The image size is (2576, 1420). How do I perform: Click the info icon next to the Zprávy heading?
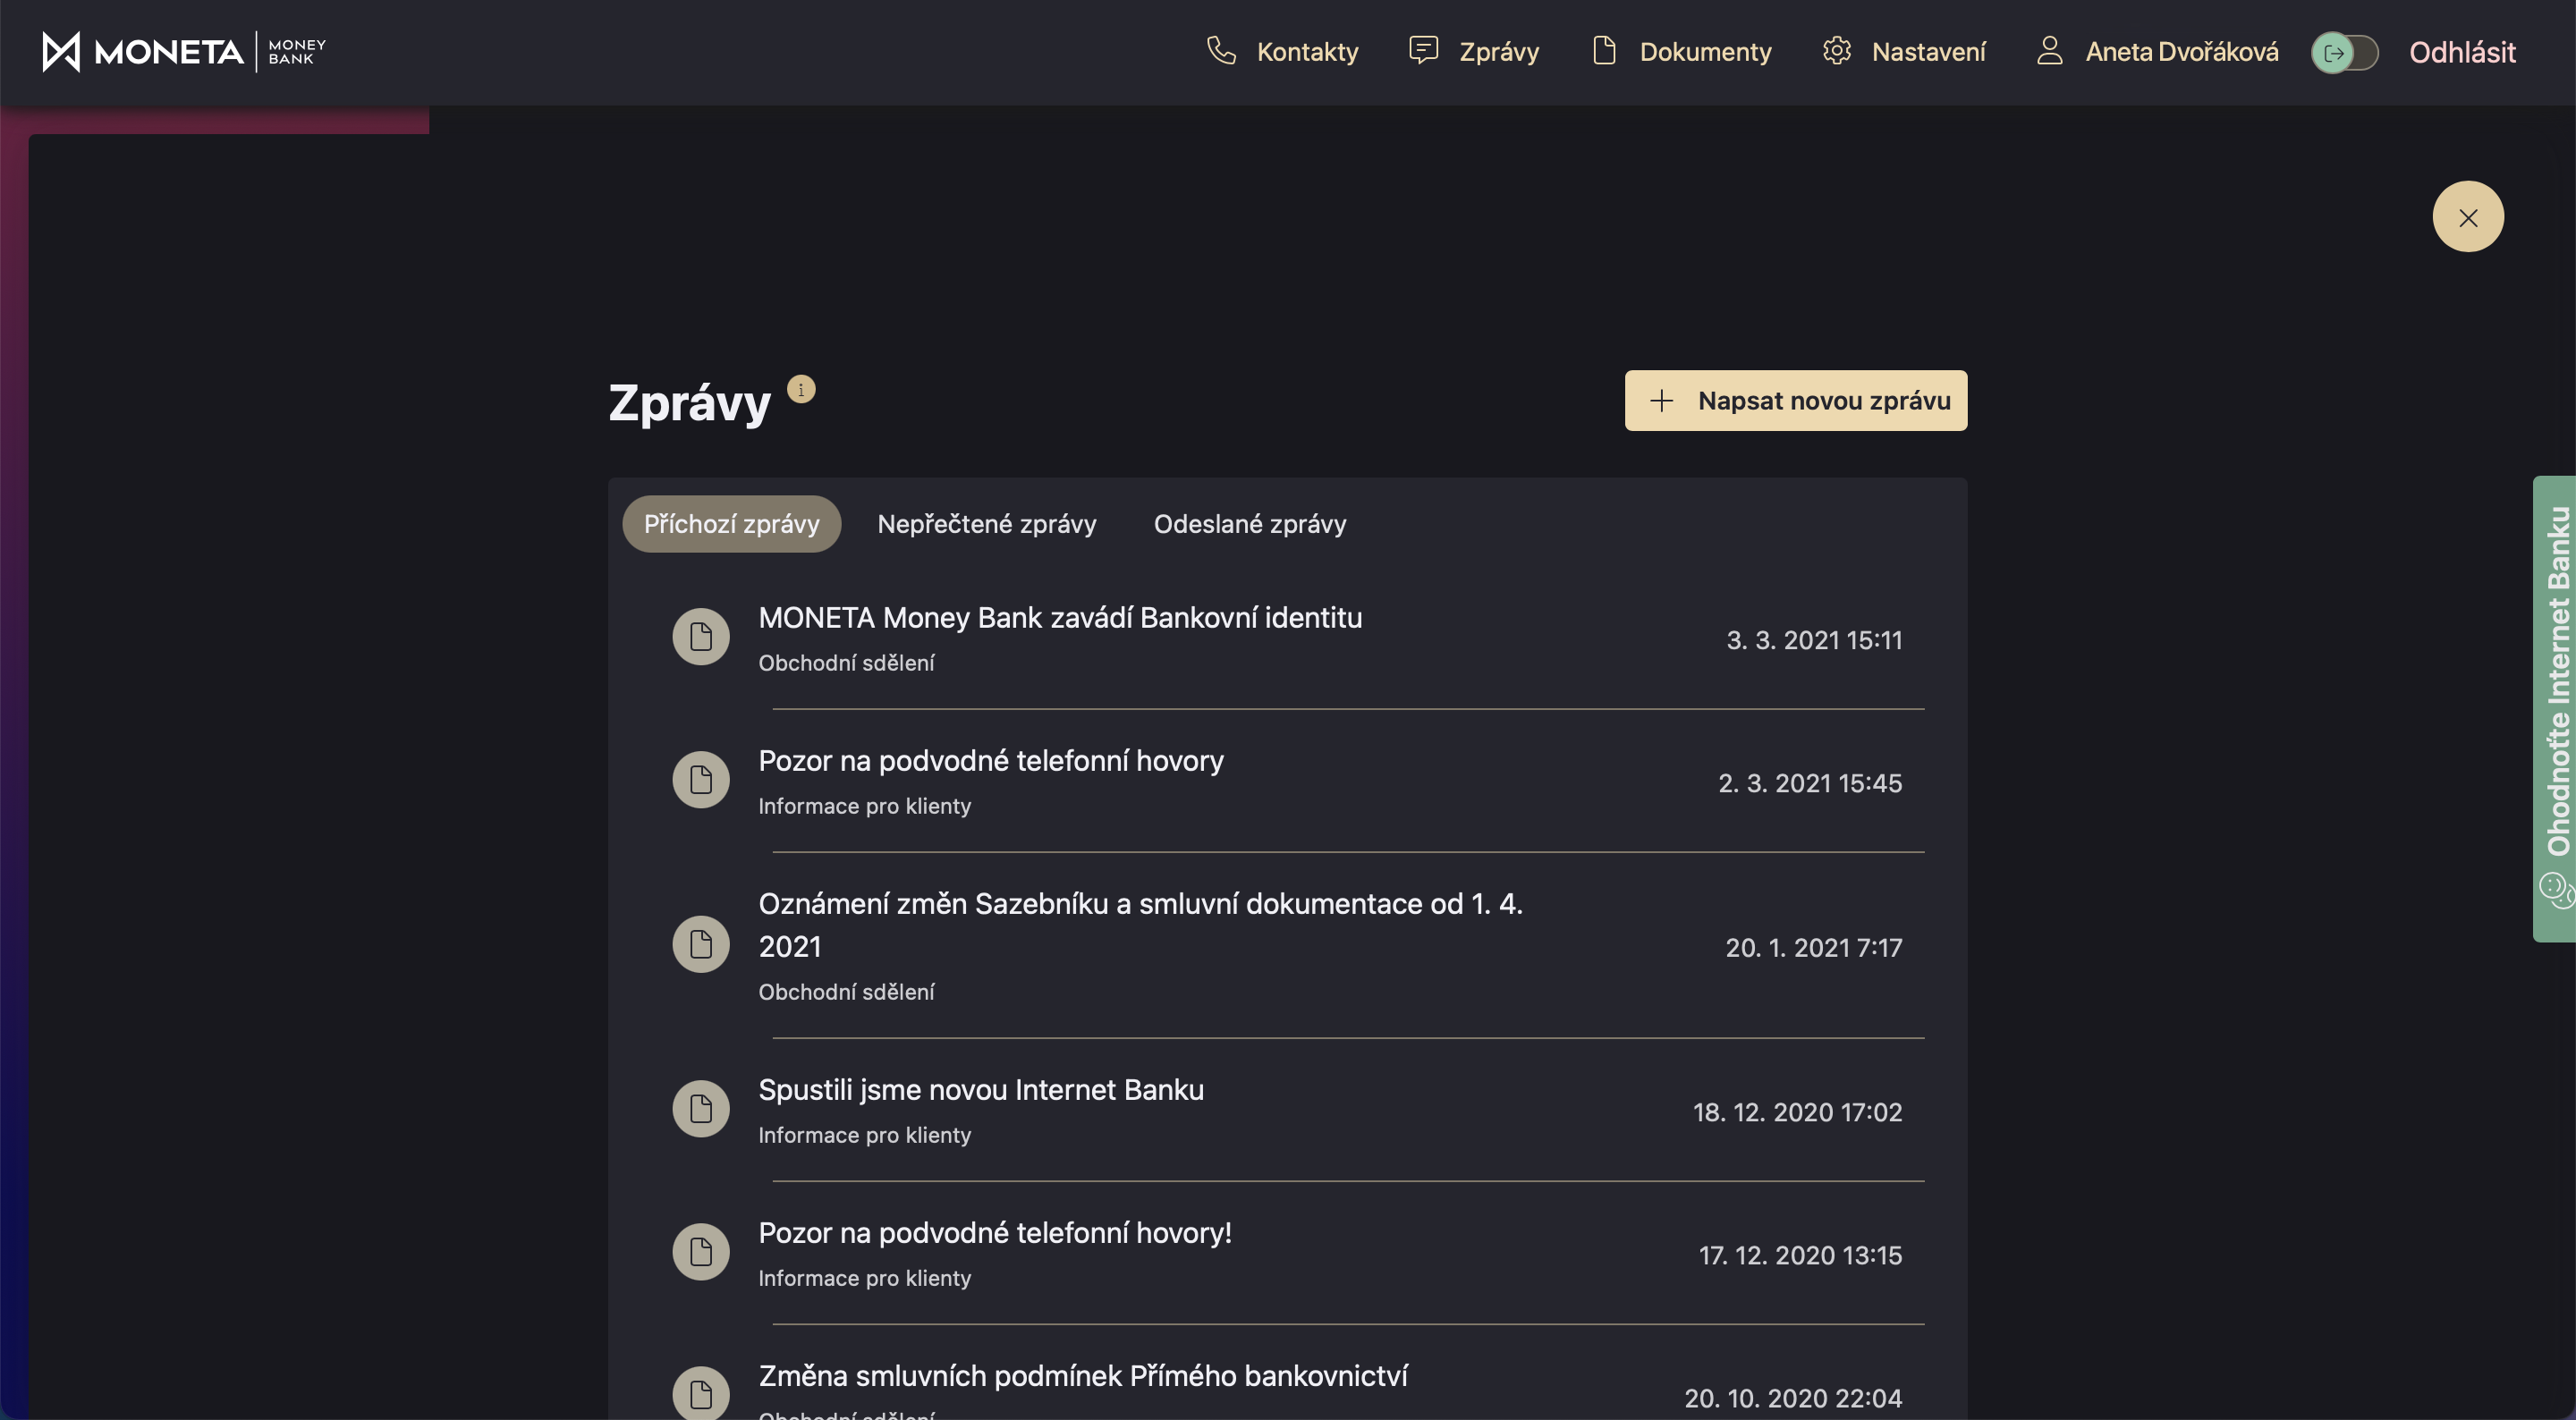tap(801, 390)
